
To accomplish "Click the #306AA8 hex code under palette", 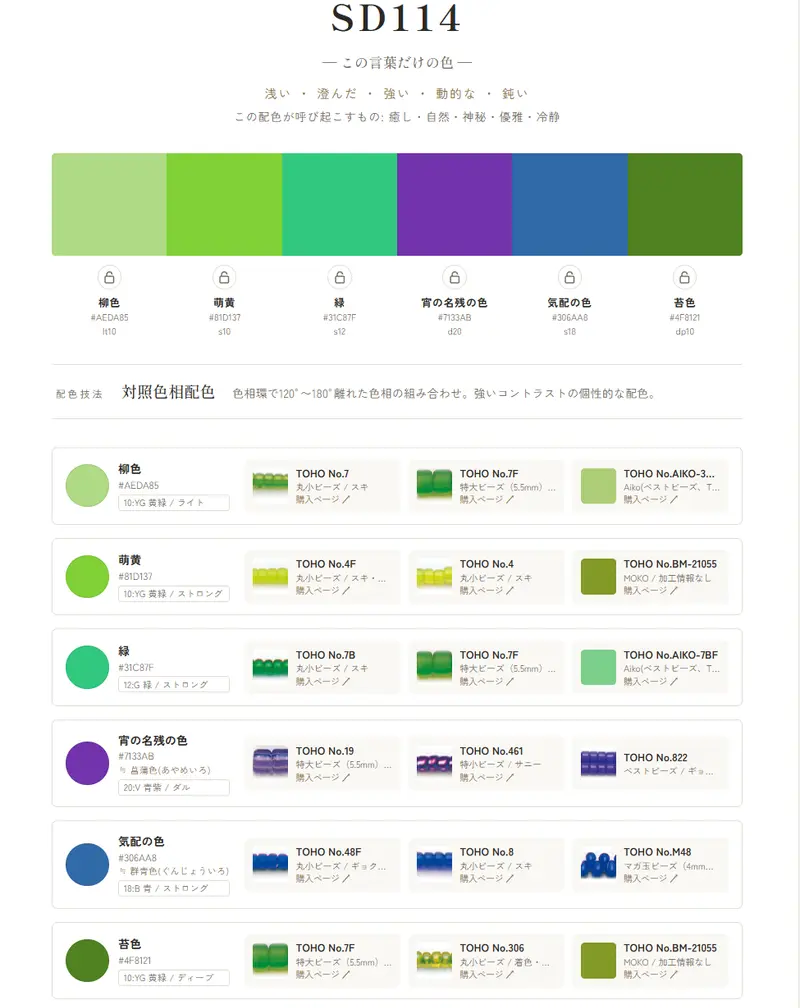I will pos(570,318).
